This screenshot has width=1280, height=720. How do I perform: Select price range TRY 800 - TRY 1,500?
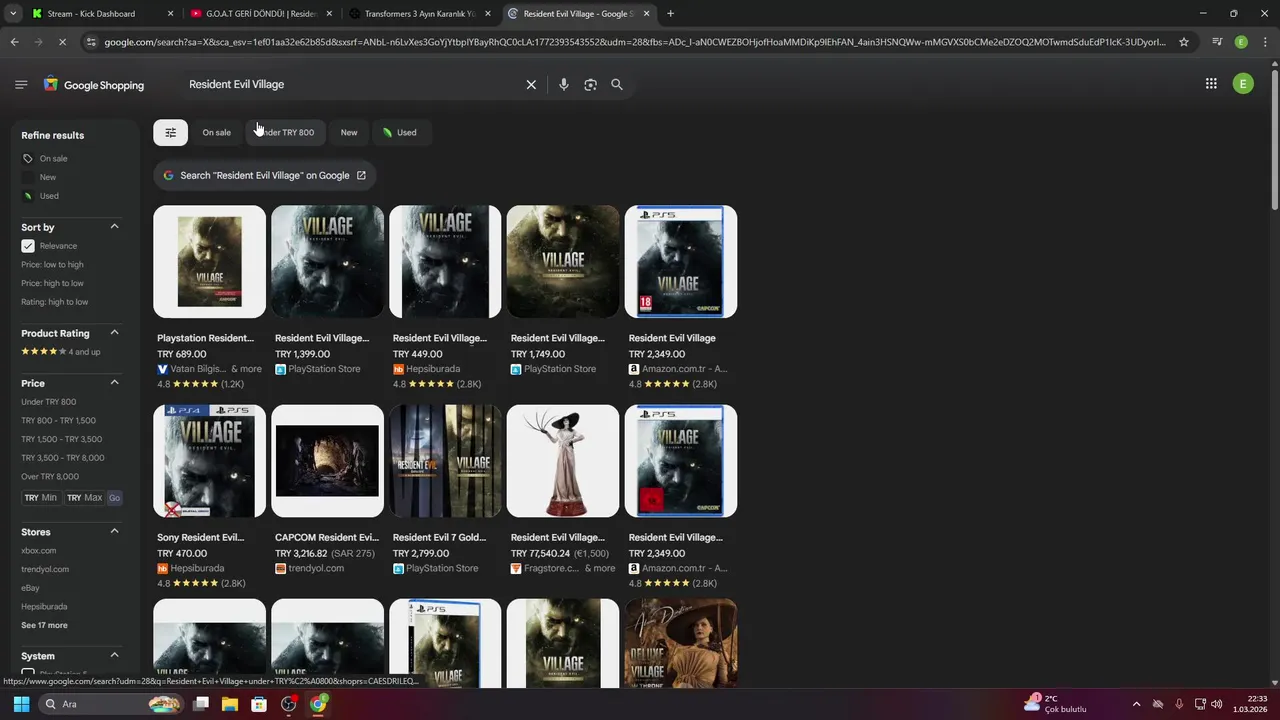[x=58, y=421]
